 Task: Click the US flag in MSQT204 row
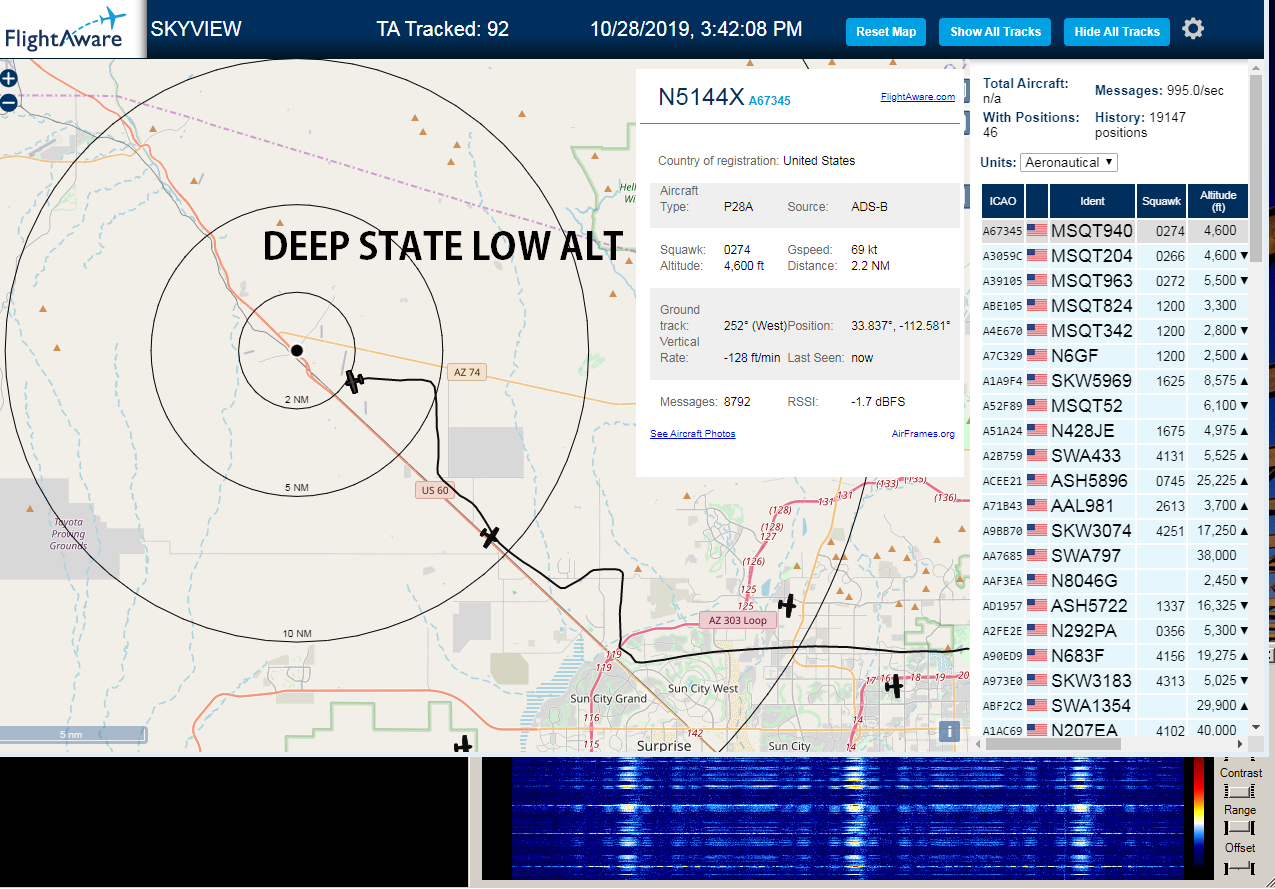pyautogui.click(x=1036, y=256)
